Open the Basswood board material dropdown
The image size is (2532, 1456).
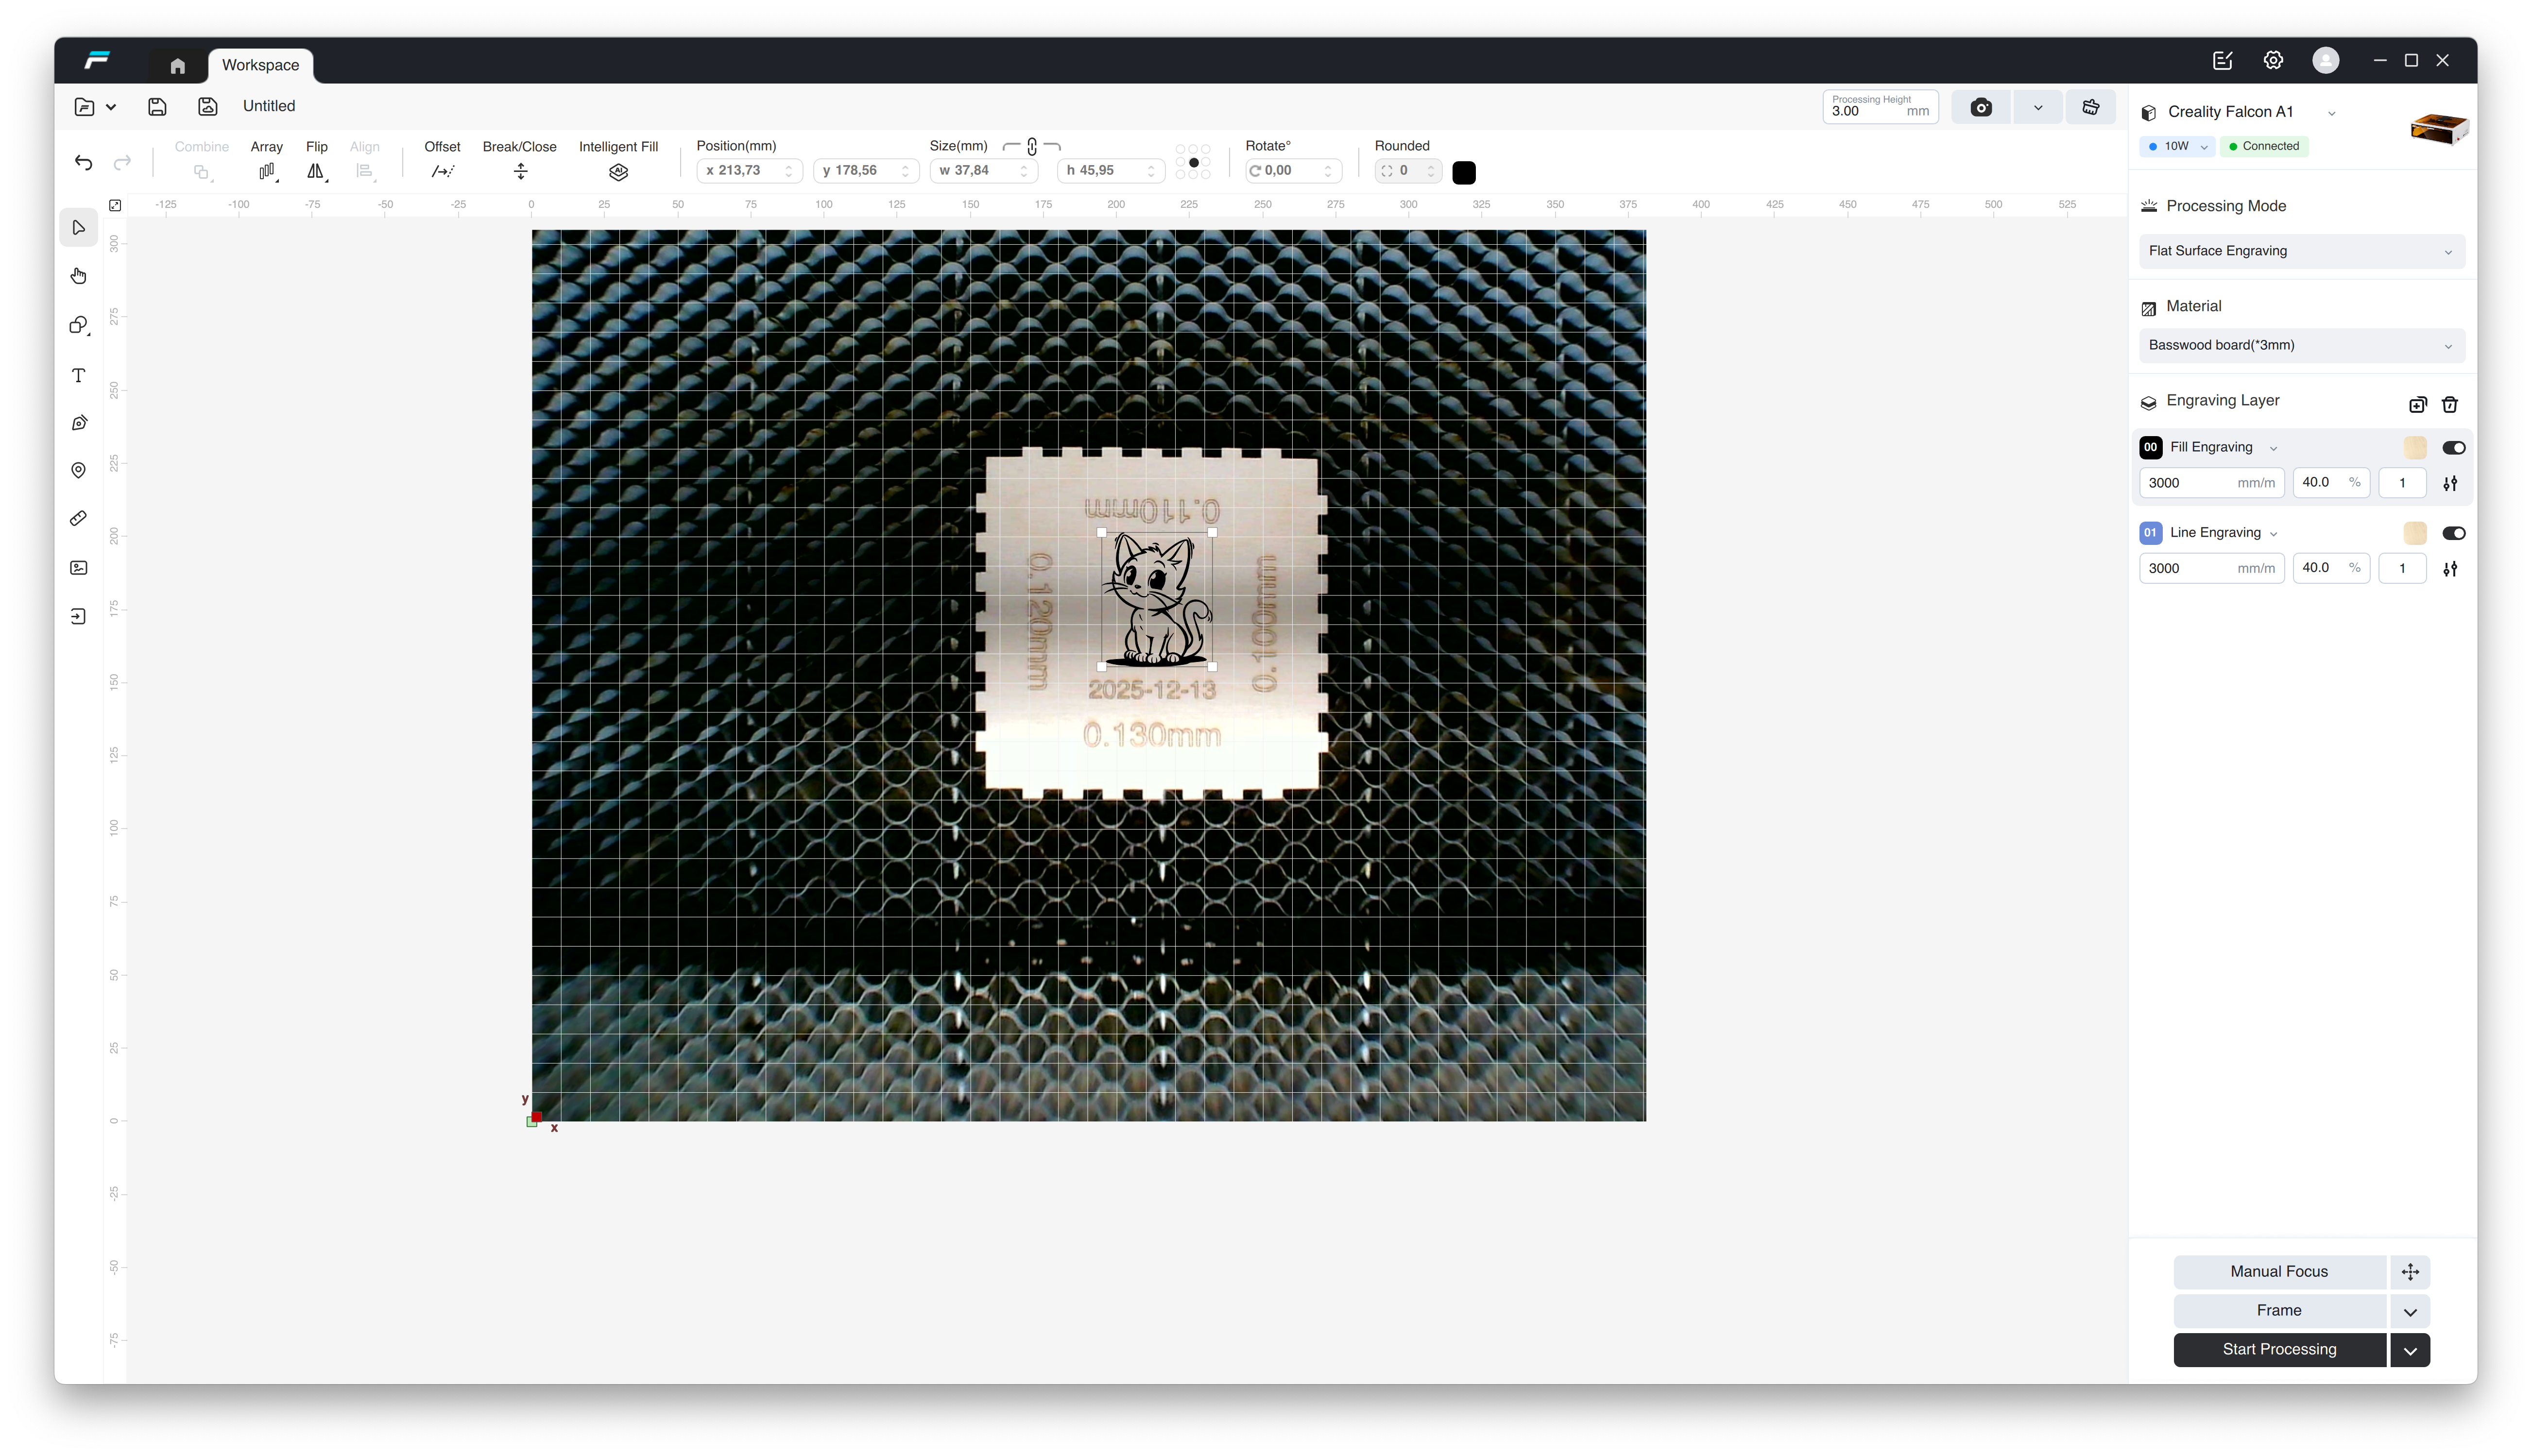click(x=2300, y=345)
